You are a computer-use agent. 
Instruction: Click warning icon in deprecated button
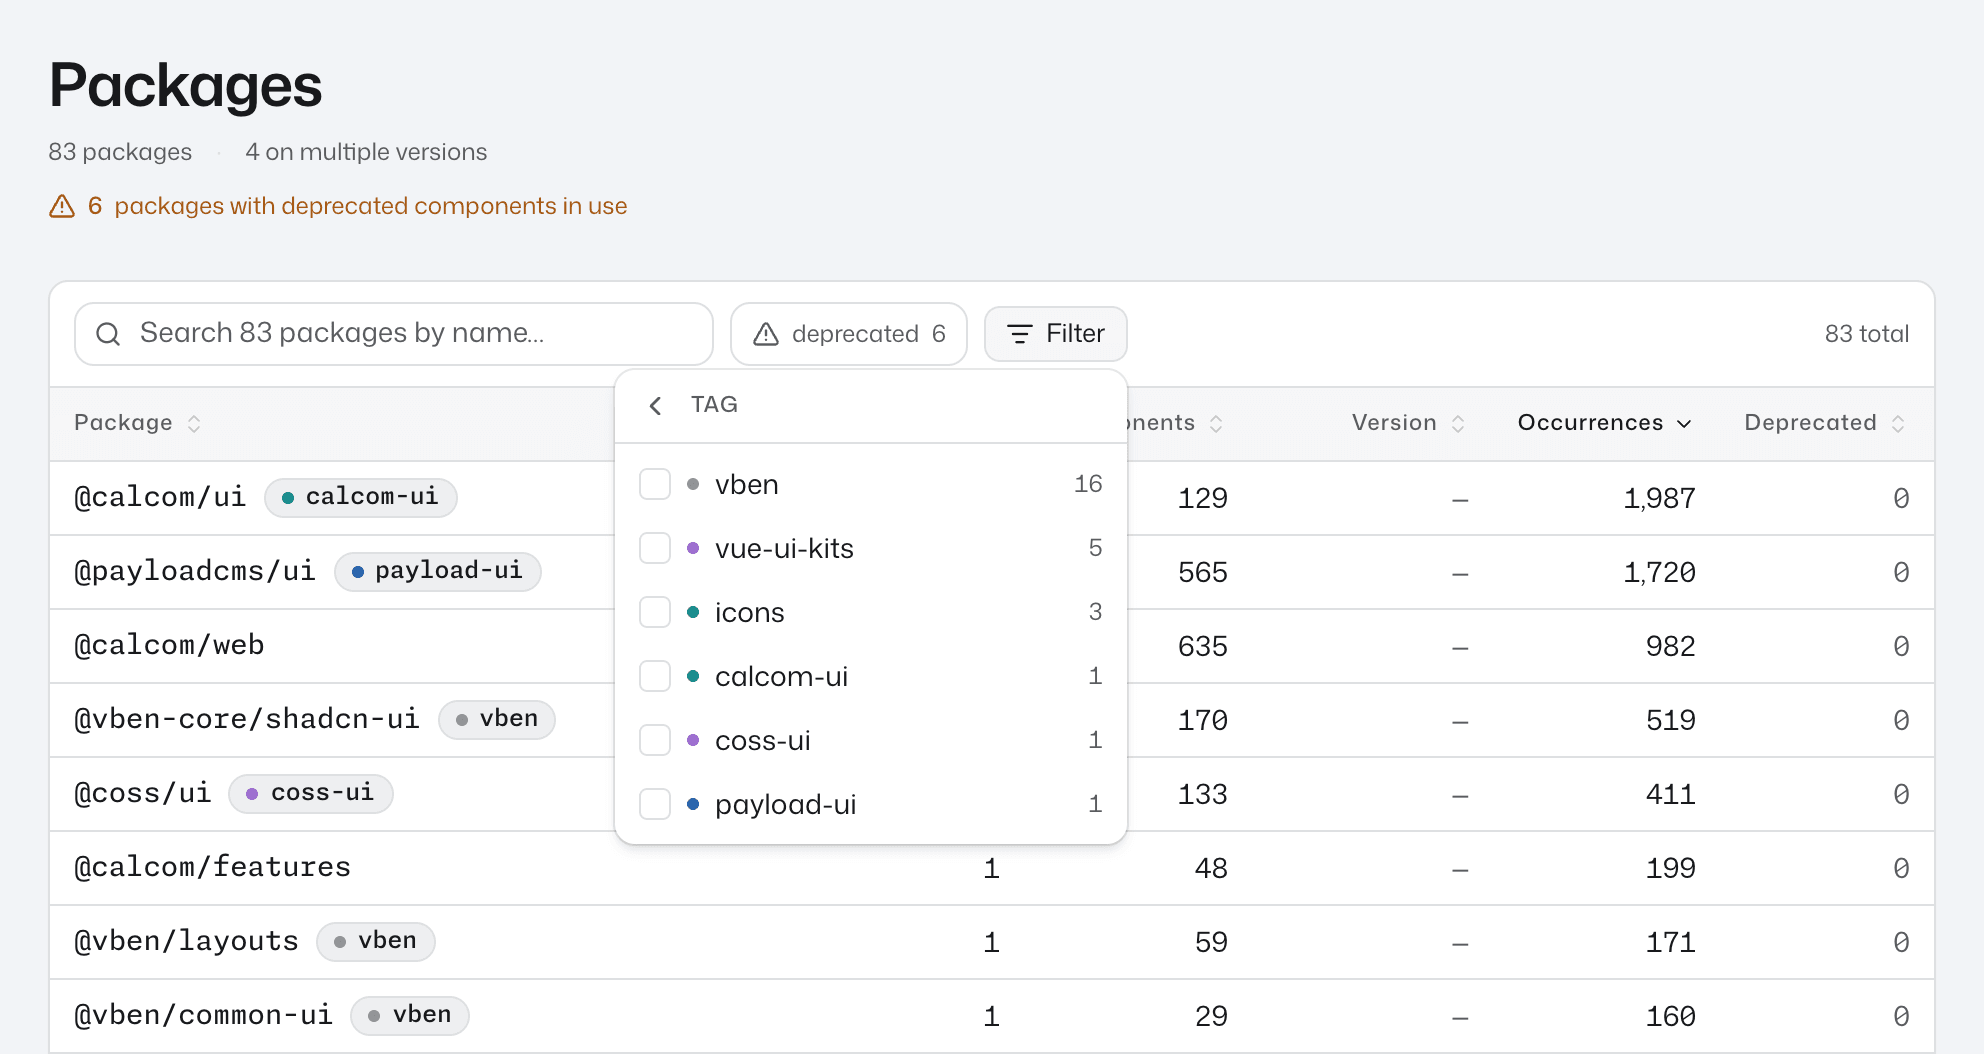766,334
